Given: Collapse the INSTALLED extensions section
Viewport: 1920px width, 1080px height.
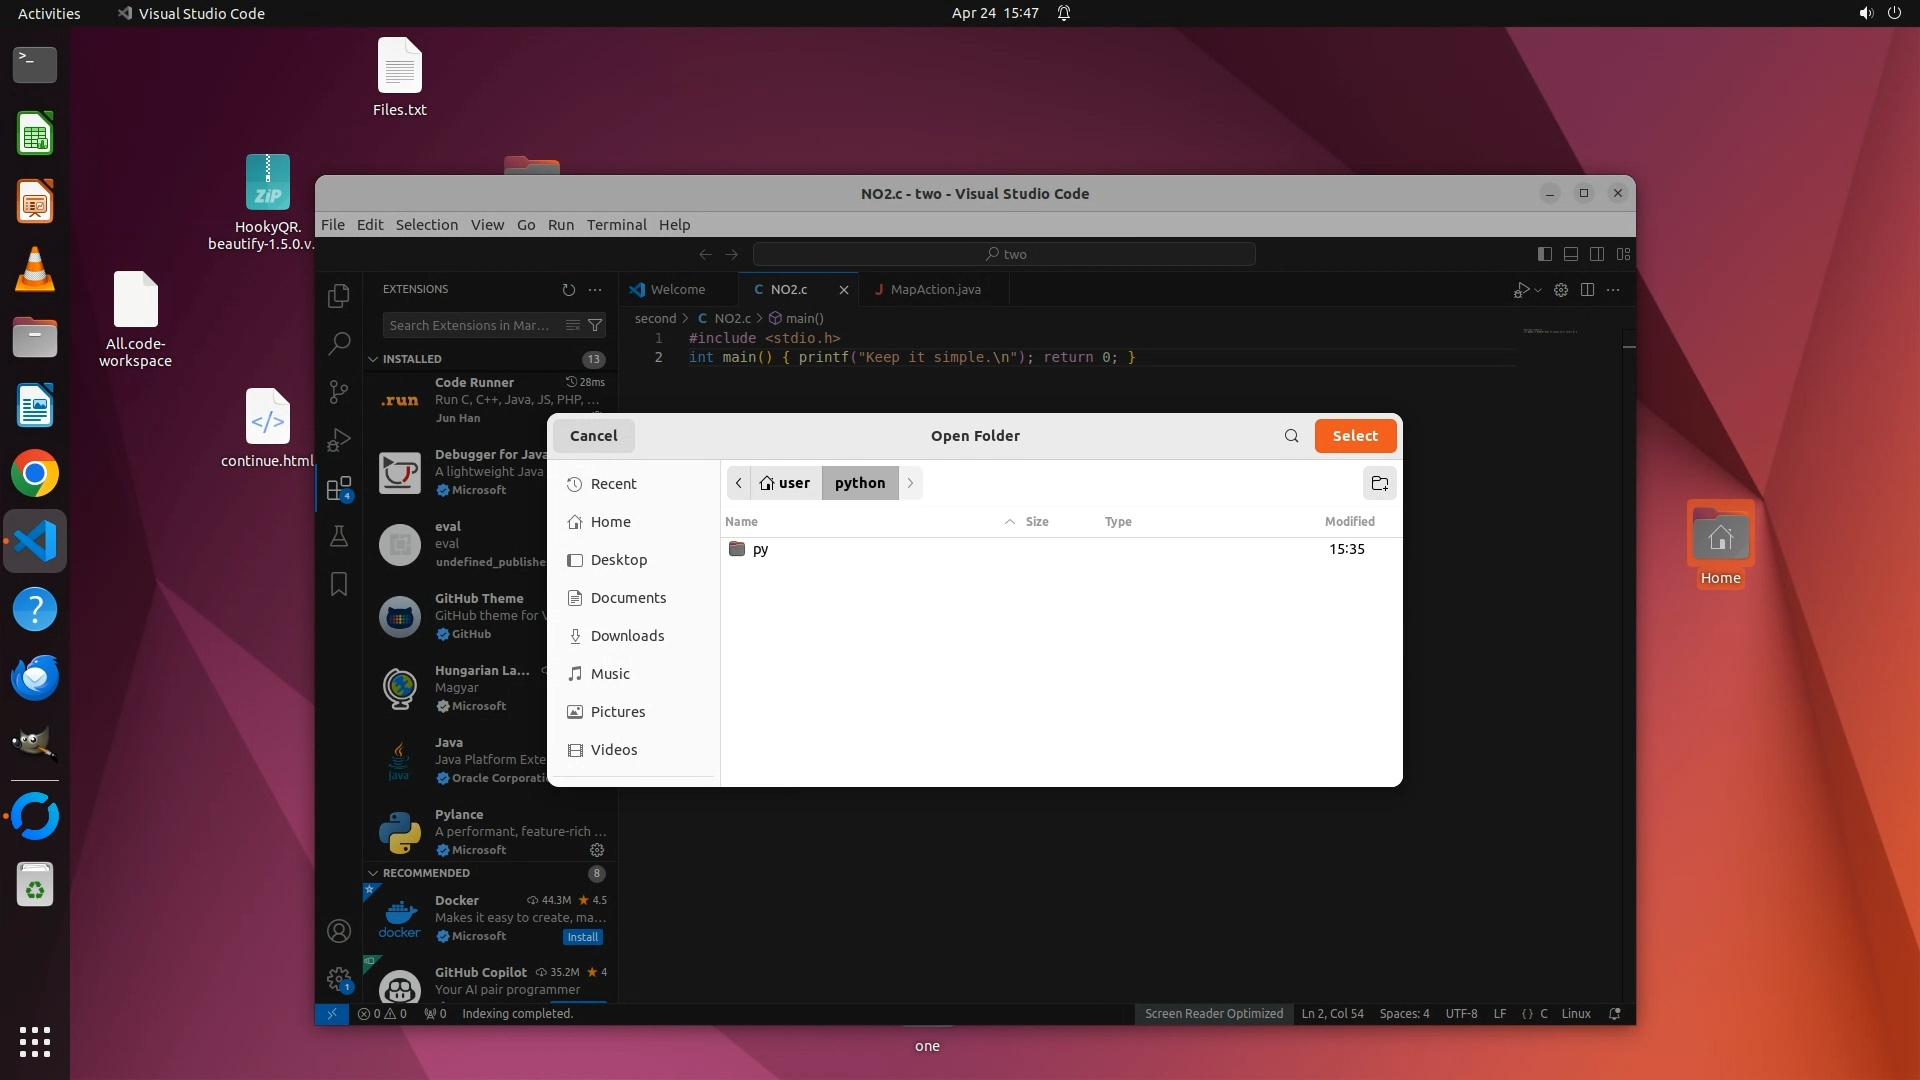Looking at the screenshot, I should (x=373, y=359).
